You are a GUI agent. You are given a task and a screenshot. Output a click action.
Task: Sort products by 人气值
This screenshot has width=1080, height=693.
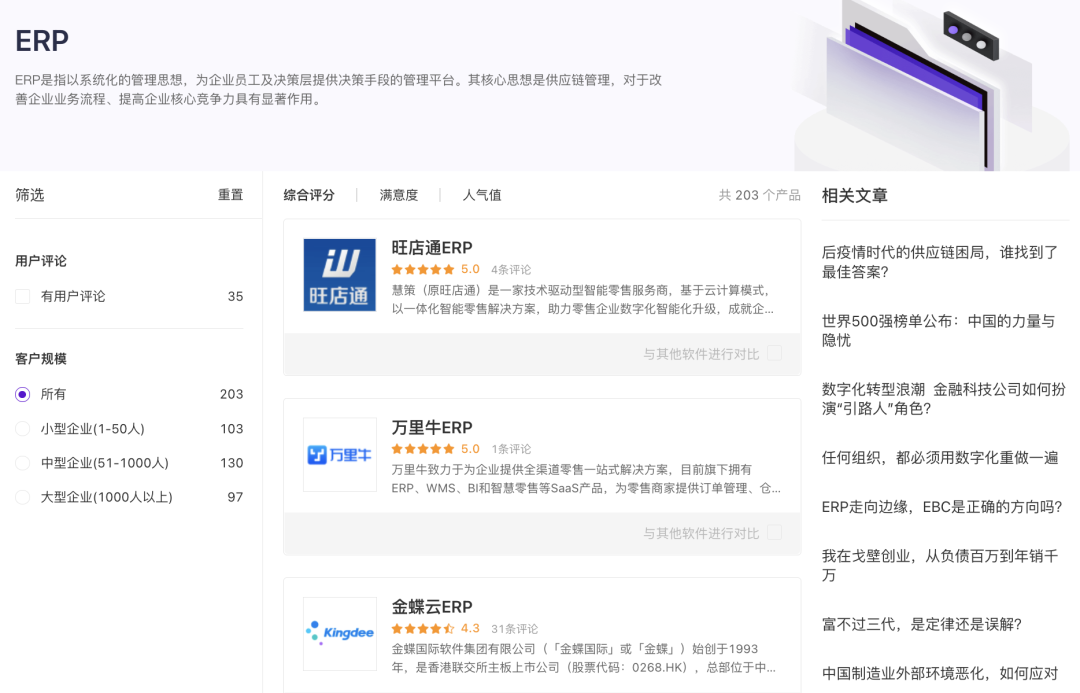point(482,195)
